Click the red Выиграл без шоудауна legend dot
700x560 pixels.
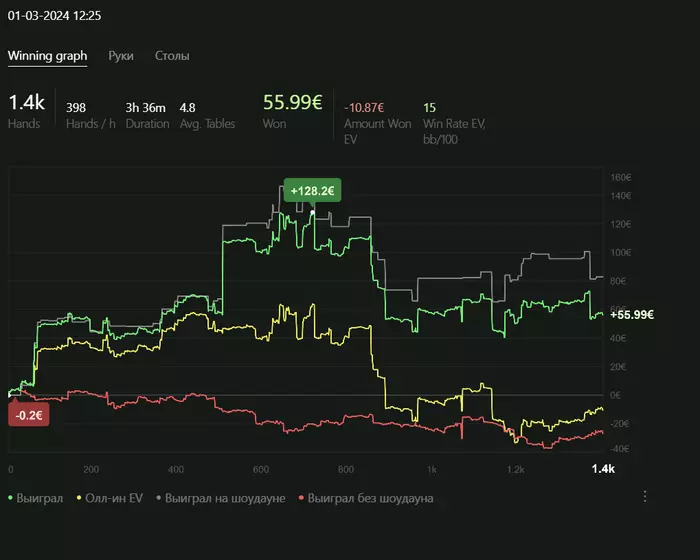300,497
